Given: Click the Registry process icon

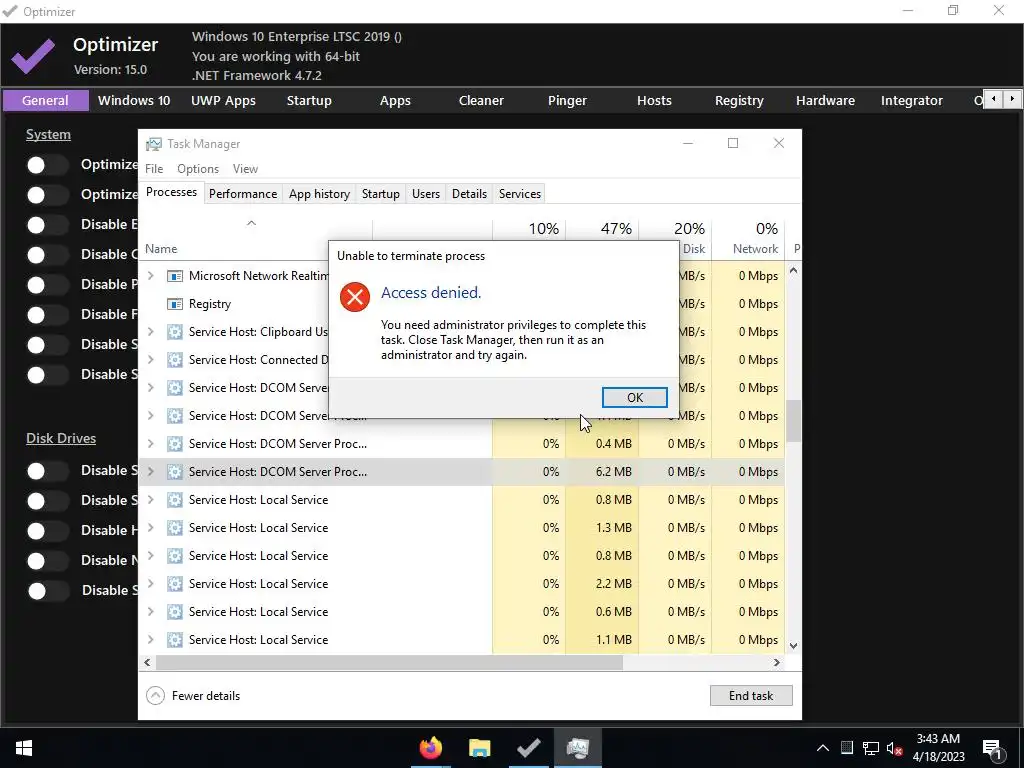Looking at the screenshot, I should click(x=174, y=304).
